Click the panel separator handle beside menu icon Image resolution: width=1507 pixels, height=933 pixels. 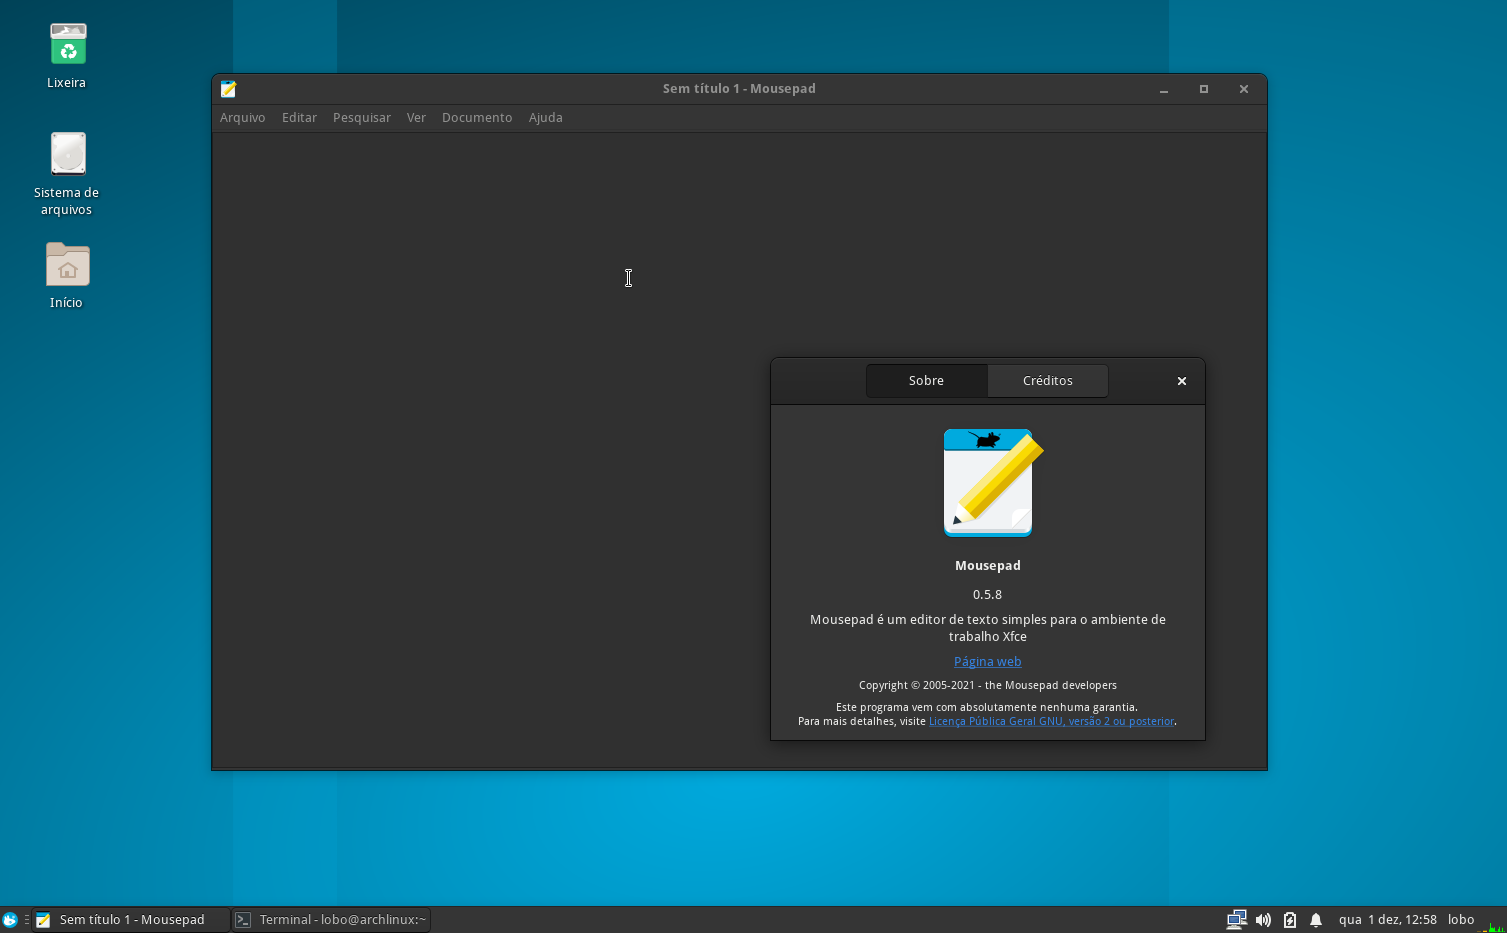click(26, 919)
